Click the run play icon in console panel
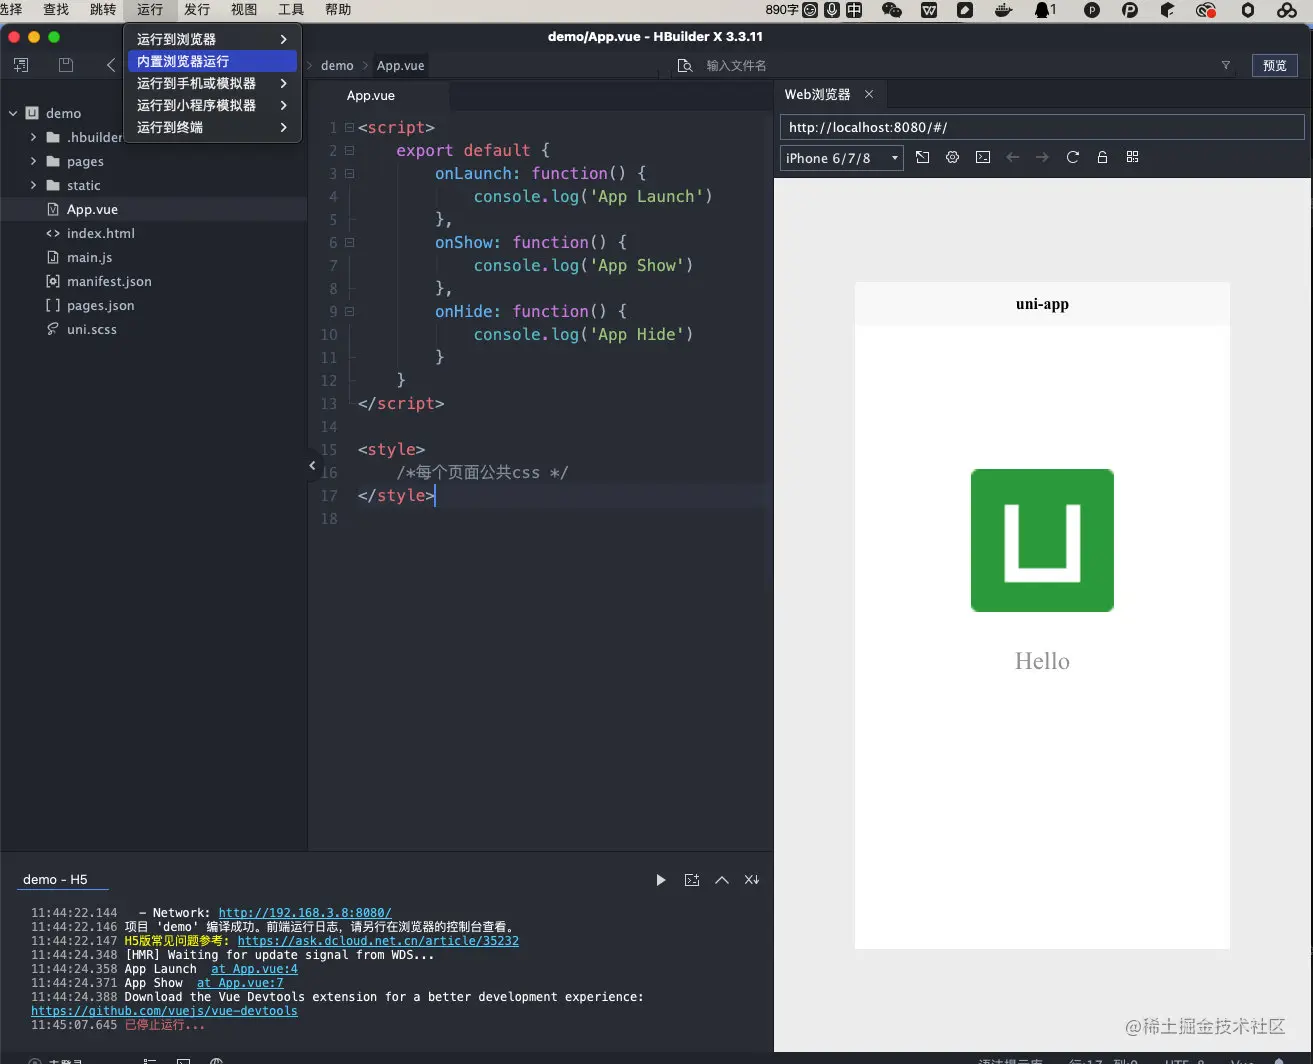The height and width of the screenshot is (1064, 1313). (x=661, y=880)
